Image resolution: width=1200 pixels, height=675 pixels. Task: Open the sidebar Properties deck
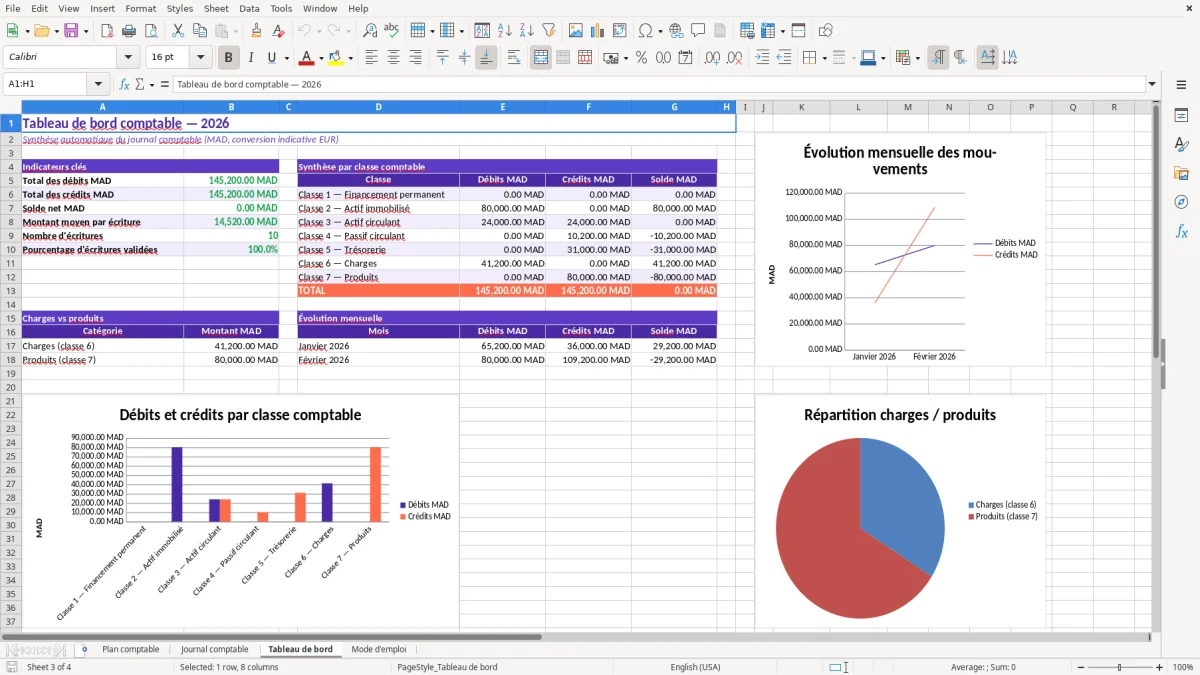pyautogui.click(x=1181, y=116)
